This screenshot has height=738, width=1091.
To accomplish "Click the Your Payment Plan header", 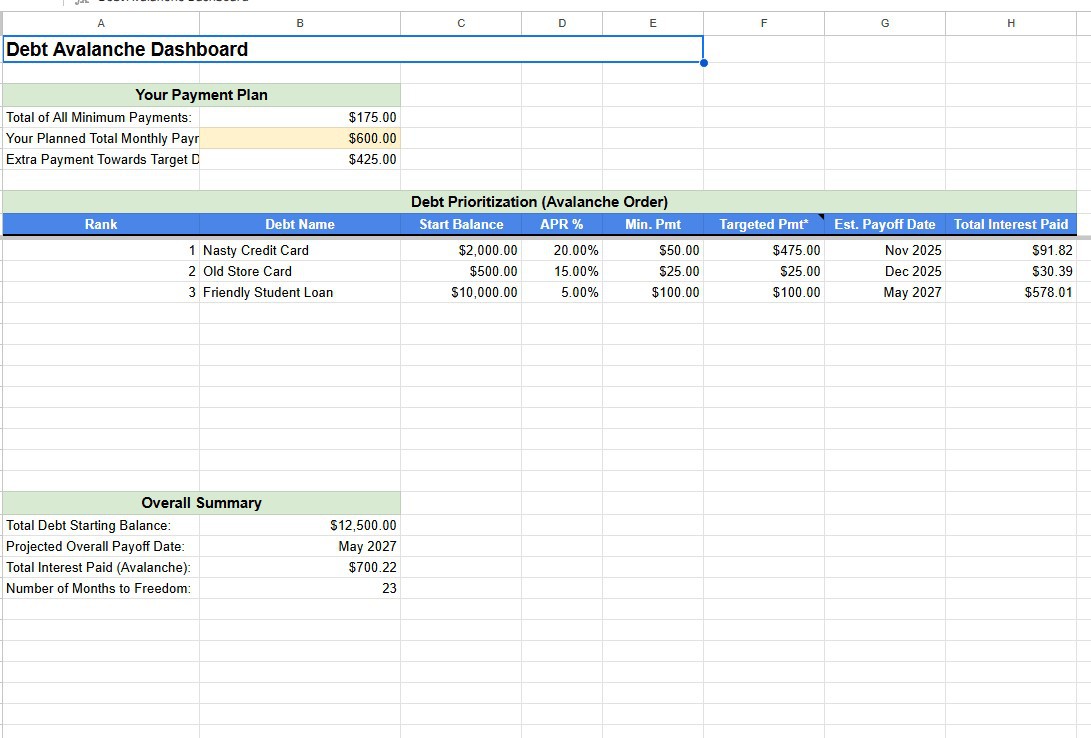I will (202, 95).
